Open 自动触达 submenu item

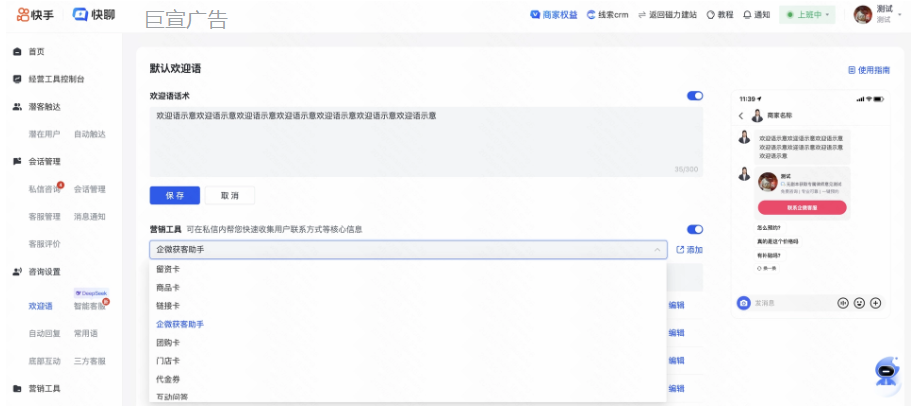90,135
